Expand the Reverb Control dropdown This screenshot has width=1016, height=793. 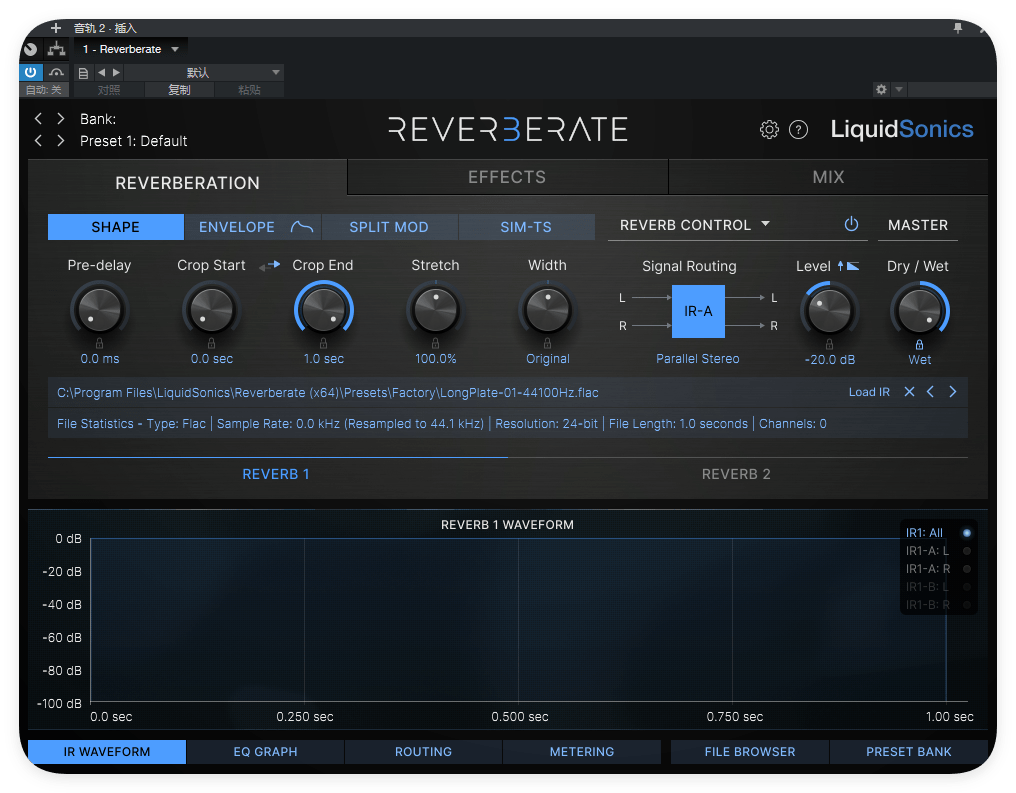[x=765, y=224]
